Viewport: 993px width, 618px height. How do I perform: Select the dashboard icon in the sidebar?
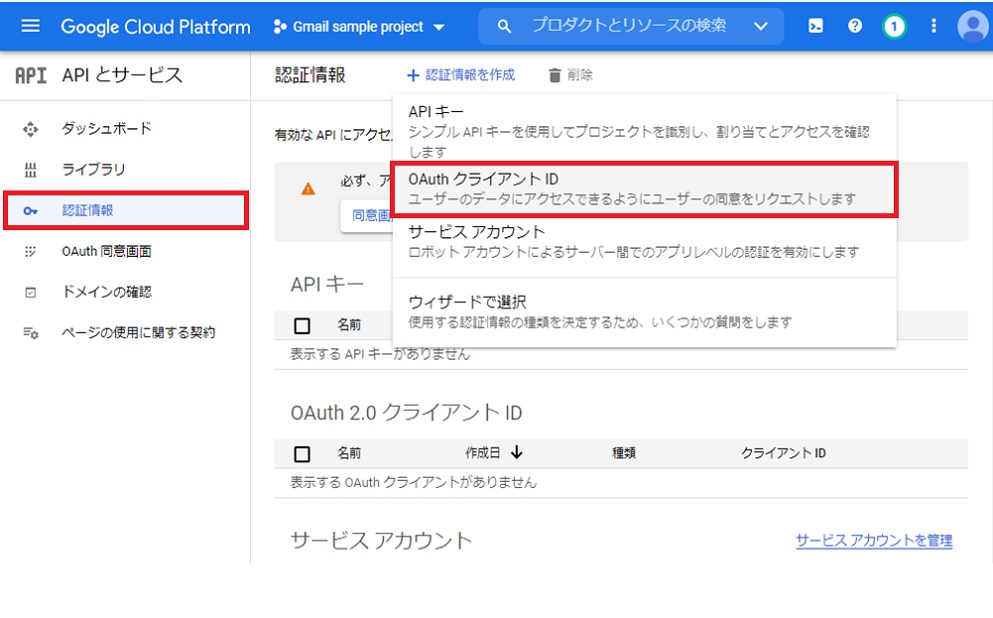pyautogui.click(x=33, y=128)
